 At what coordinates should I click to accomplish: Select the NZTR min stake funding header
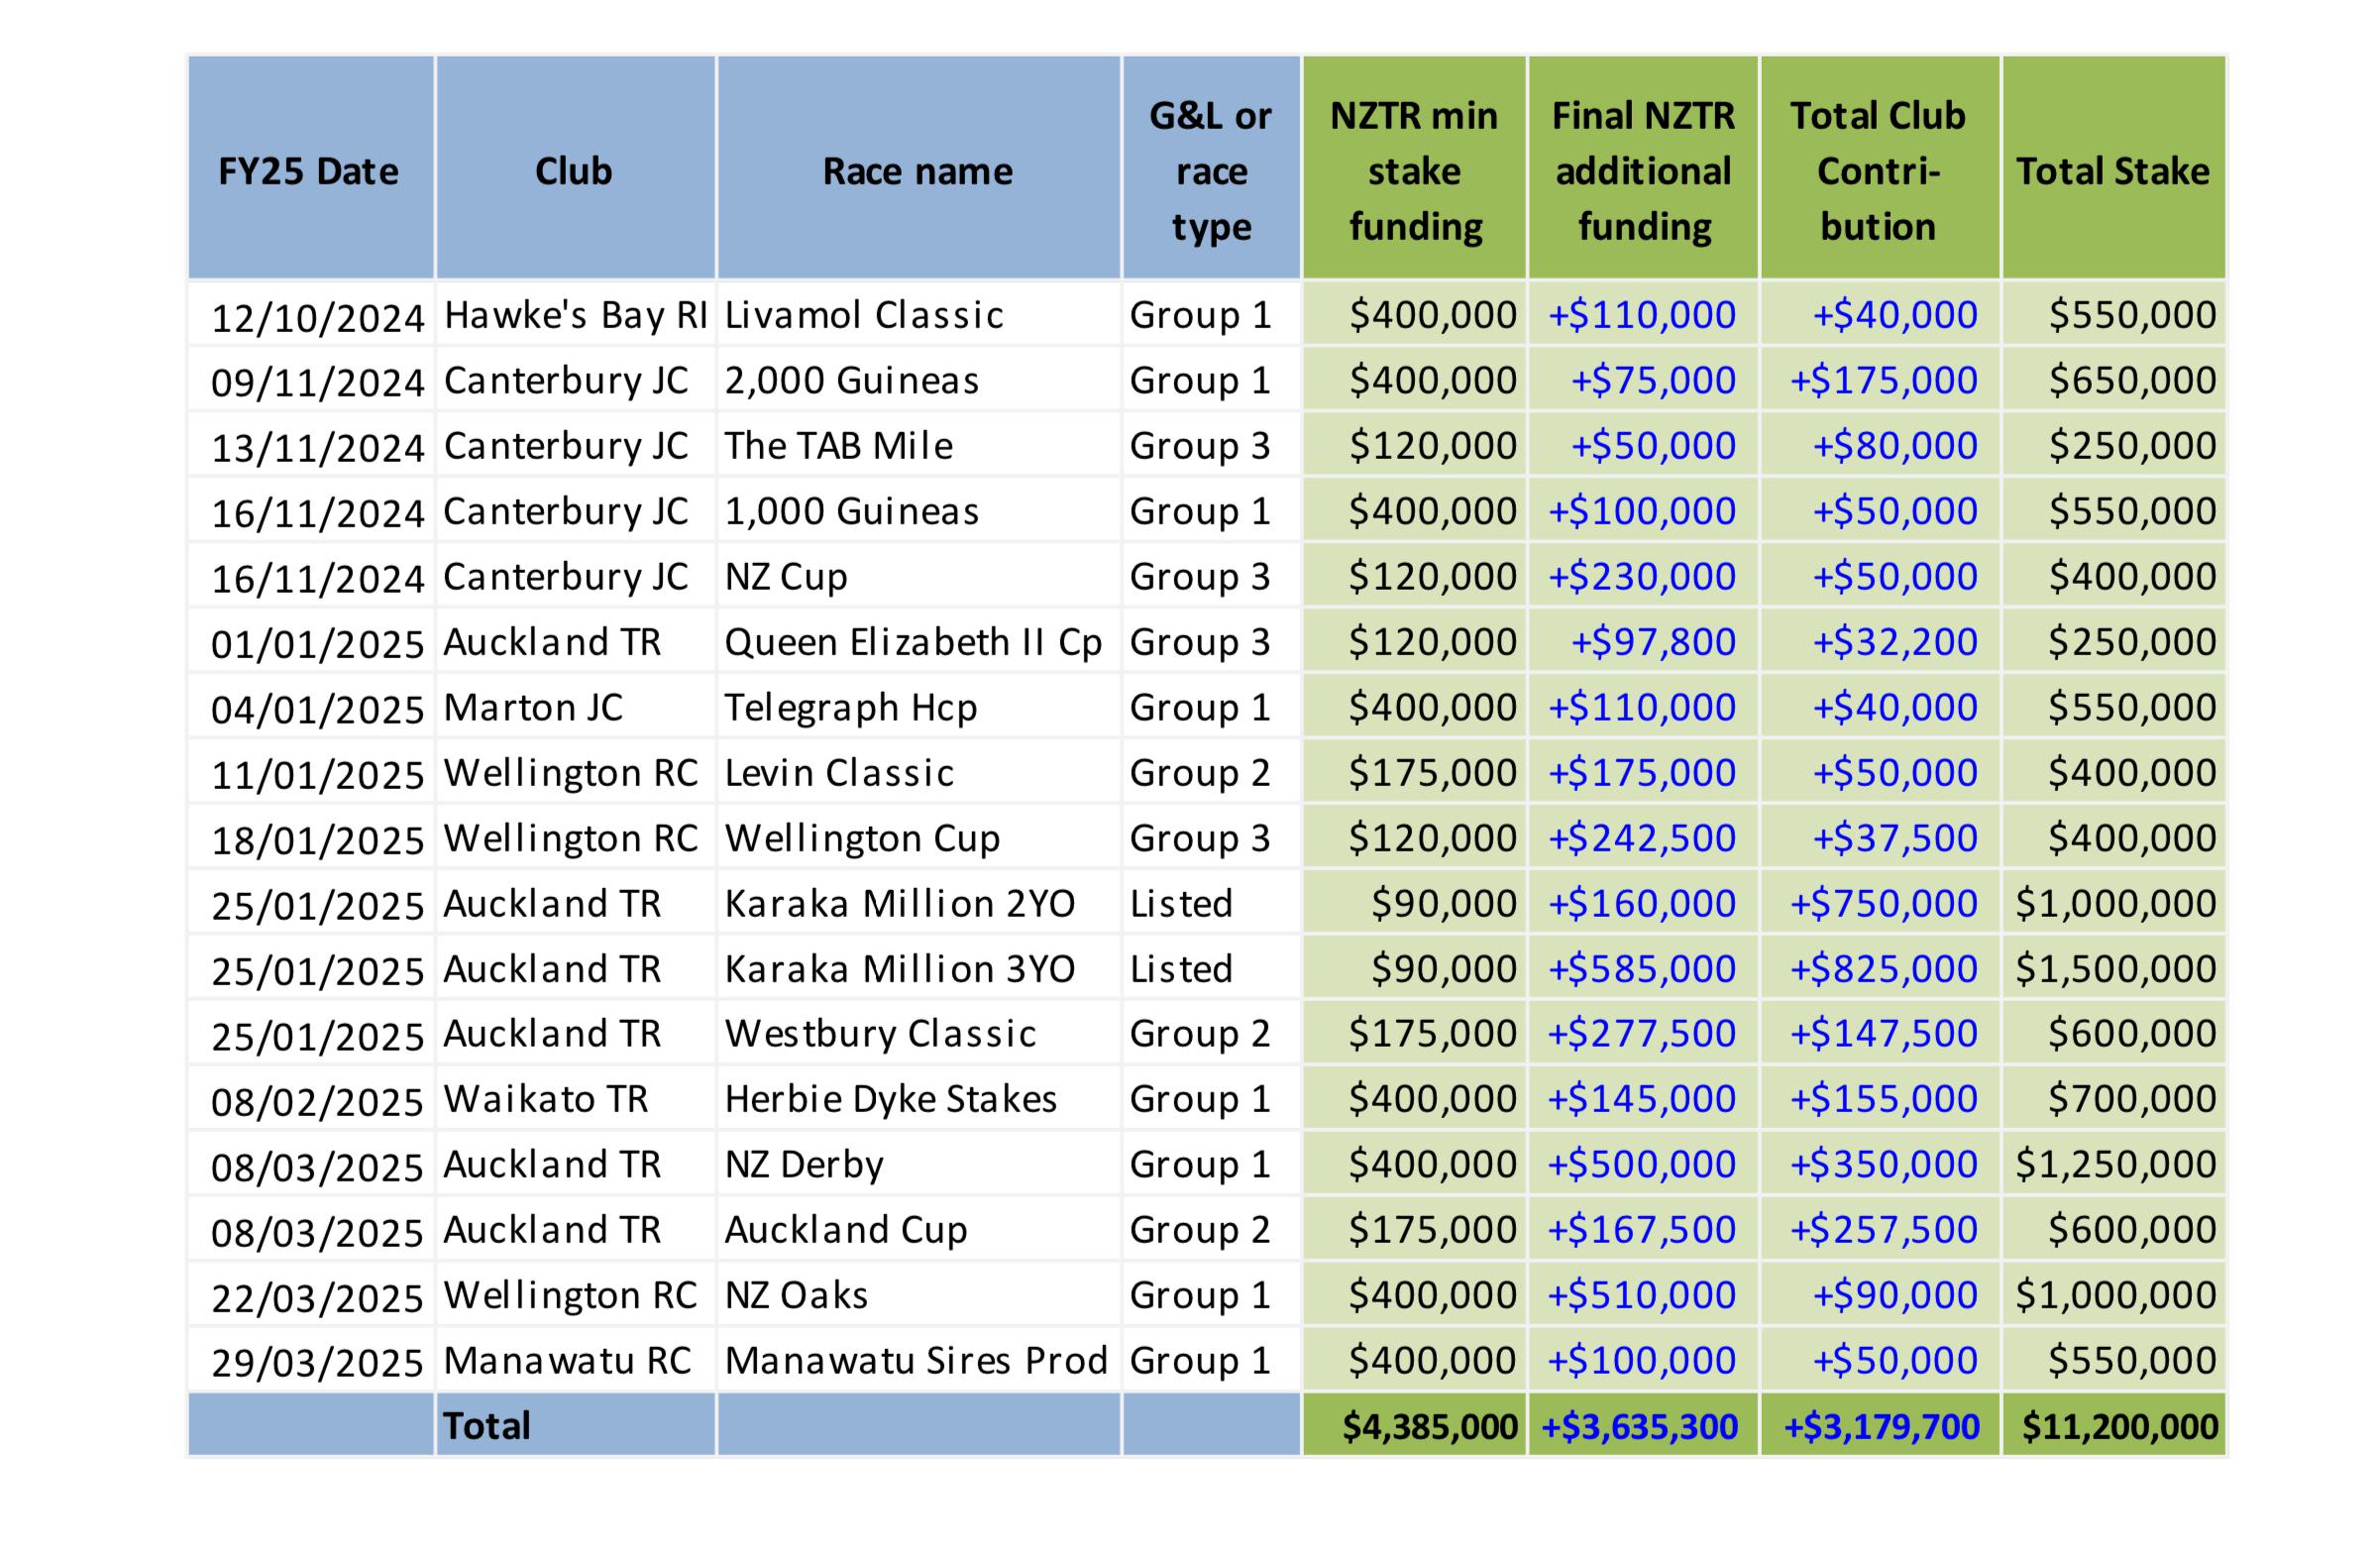tap(1412, 170)
